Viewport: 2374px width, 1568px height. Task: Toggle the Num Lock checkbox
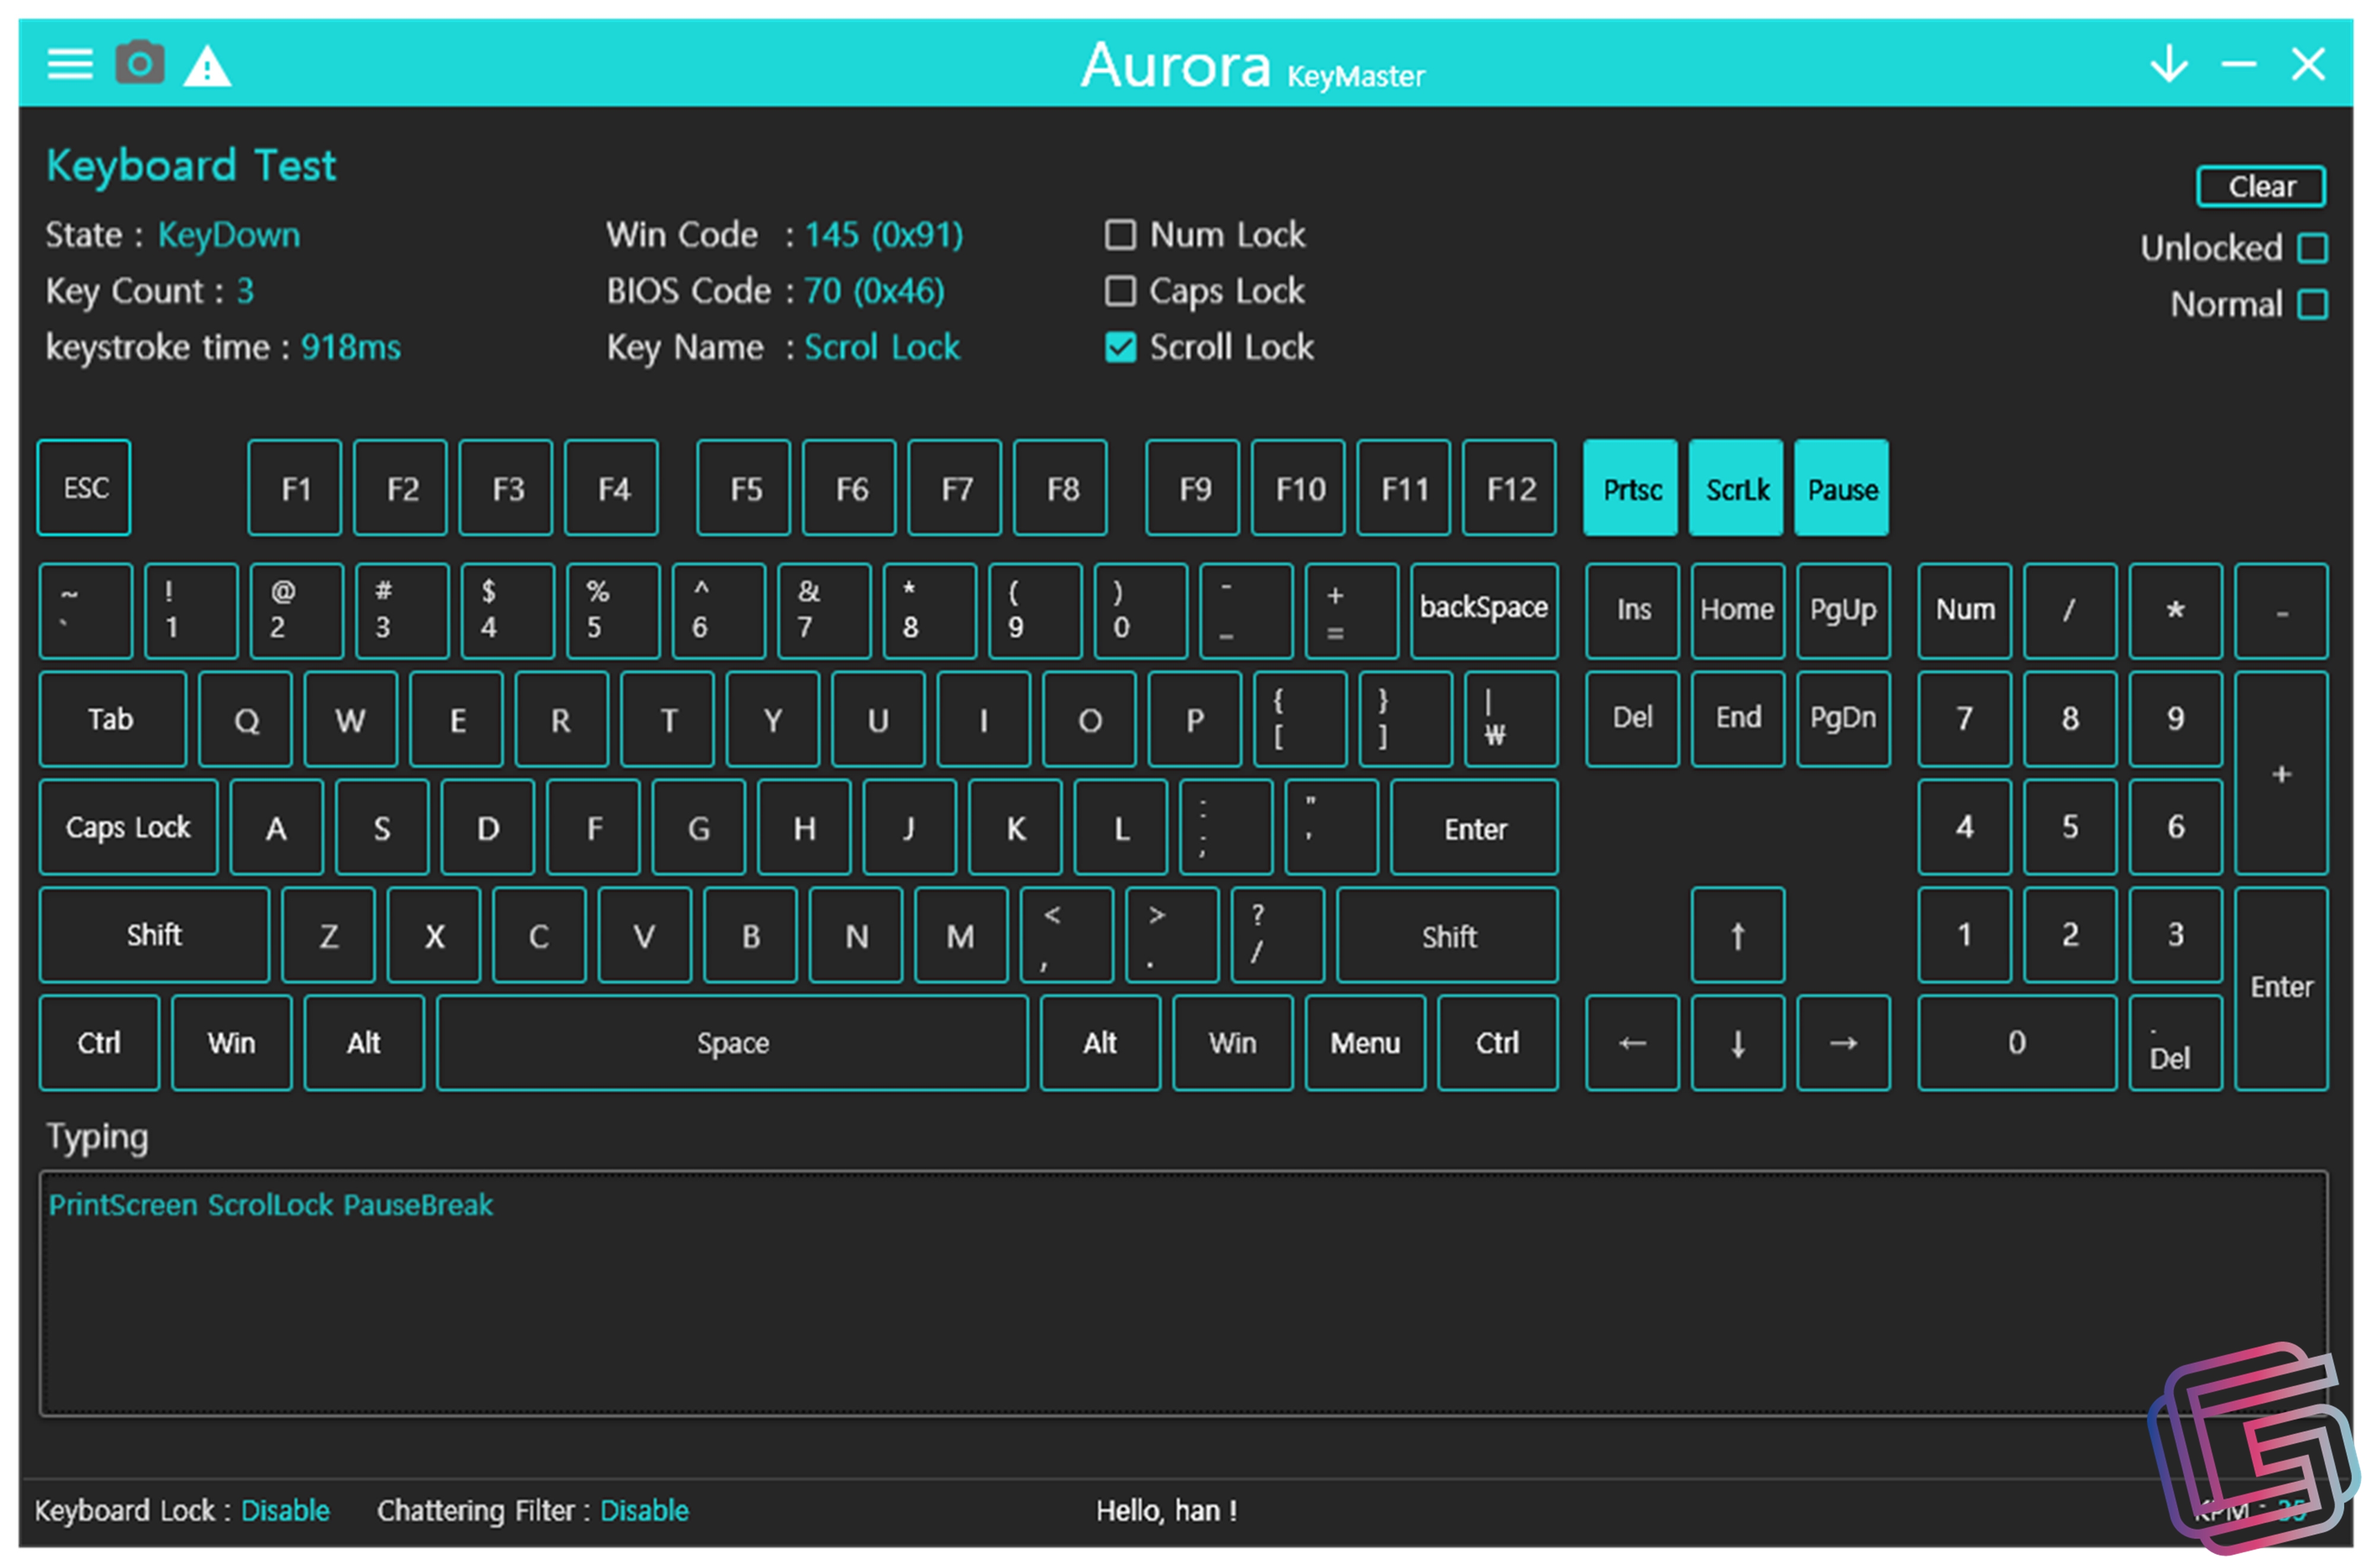click(1120, 235)
